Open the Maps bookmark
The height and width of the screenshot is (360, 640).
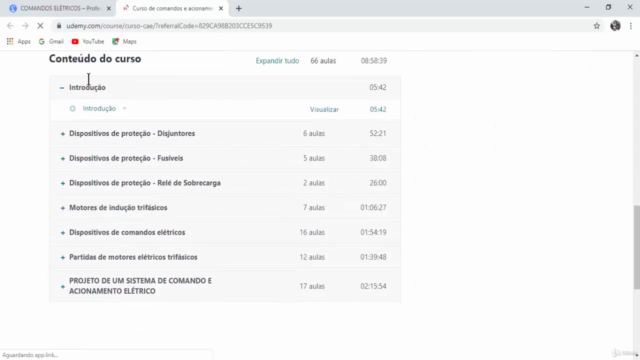coord(124,42)
